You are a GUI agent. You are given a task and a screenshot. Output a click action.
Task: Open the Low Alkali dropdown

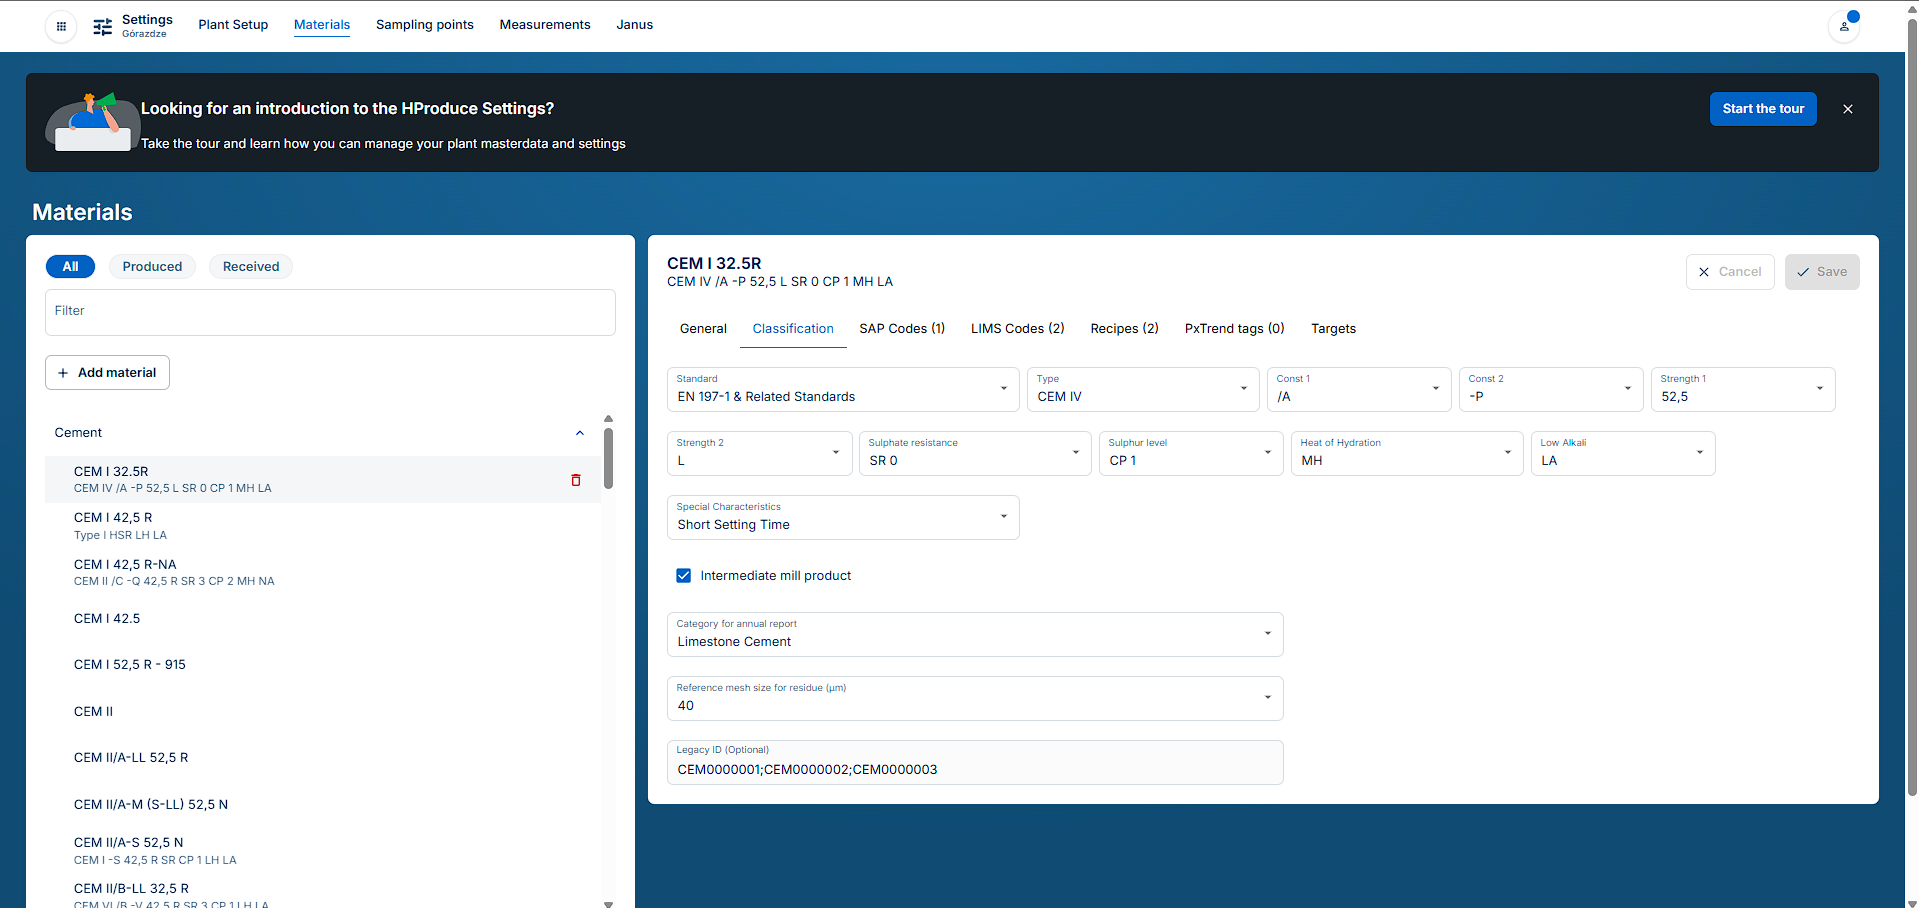[1623, 453]
